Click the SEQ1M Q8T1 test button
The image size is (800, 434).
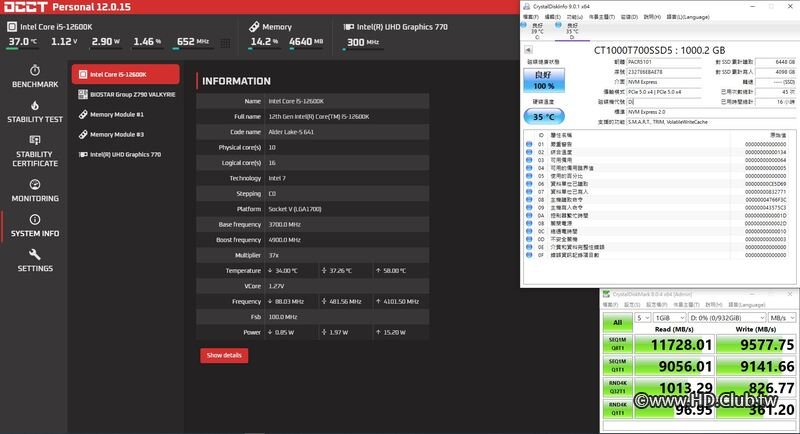(617, 344)
